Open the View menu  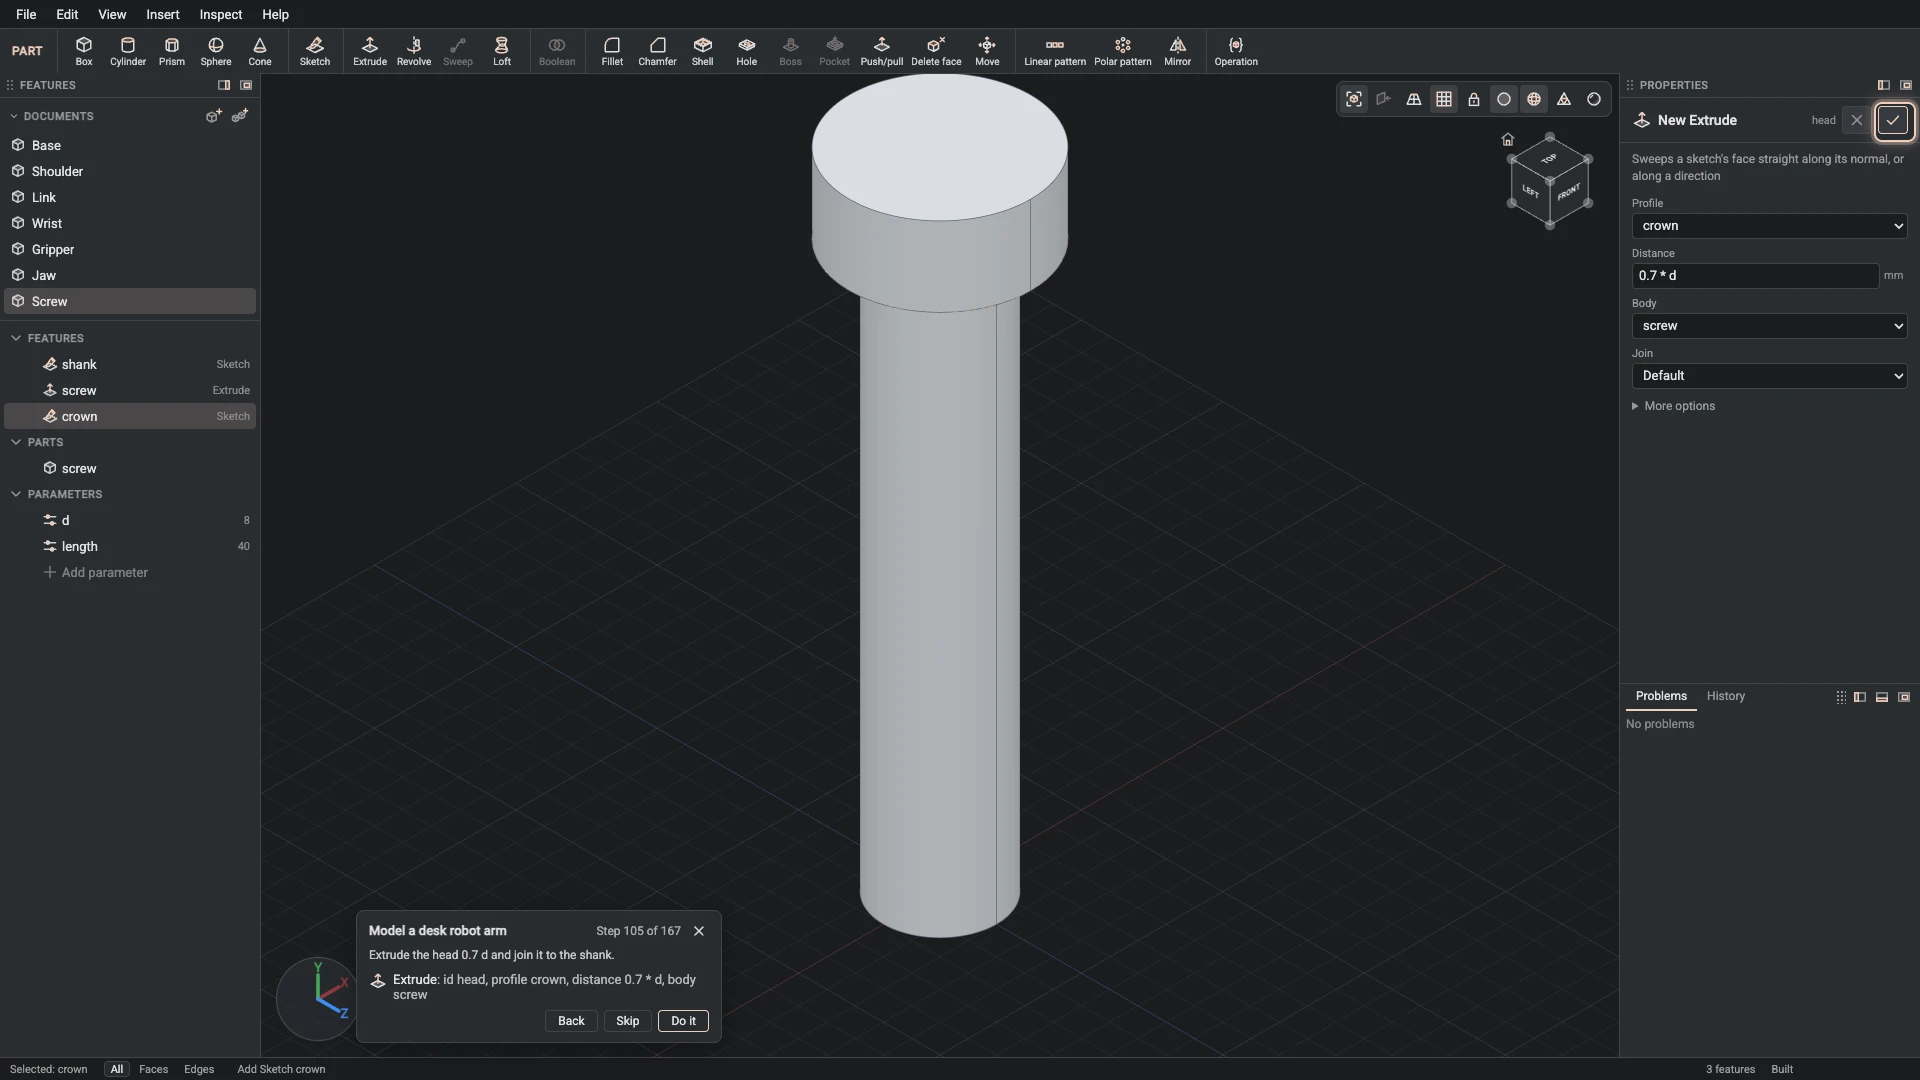click(x=112, y=14)
